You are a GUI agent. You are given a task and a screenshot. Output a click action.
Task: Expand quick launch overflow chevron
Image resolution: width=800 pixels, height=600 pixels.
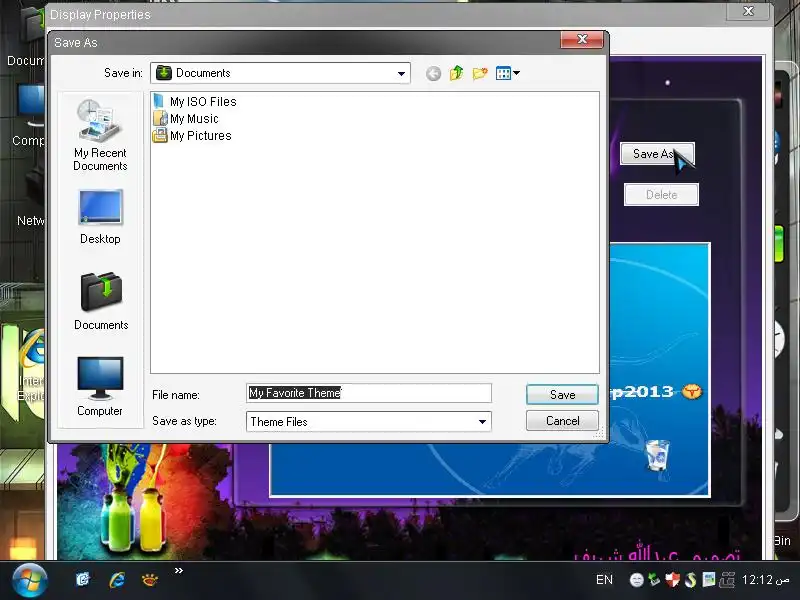pos(179,570)
